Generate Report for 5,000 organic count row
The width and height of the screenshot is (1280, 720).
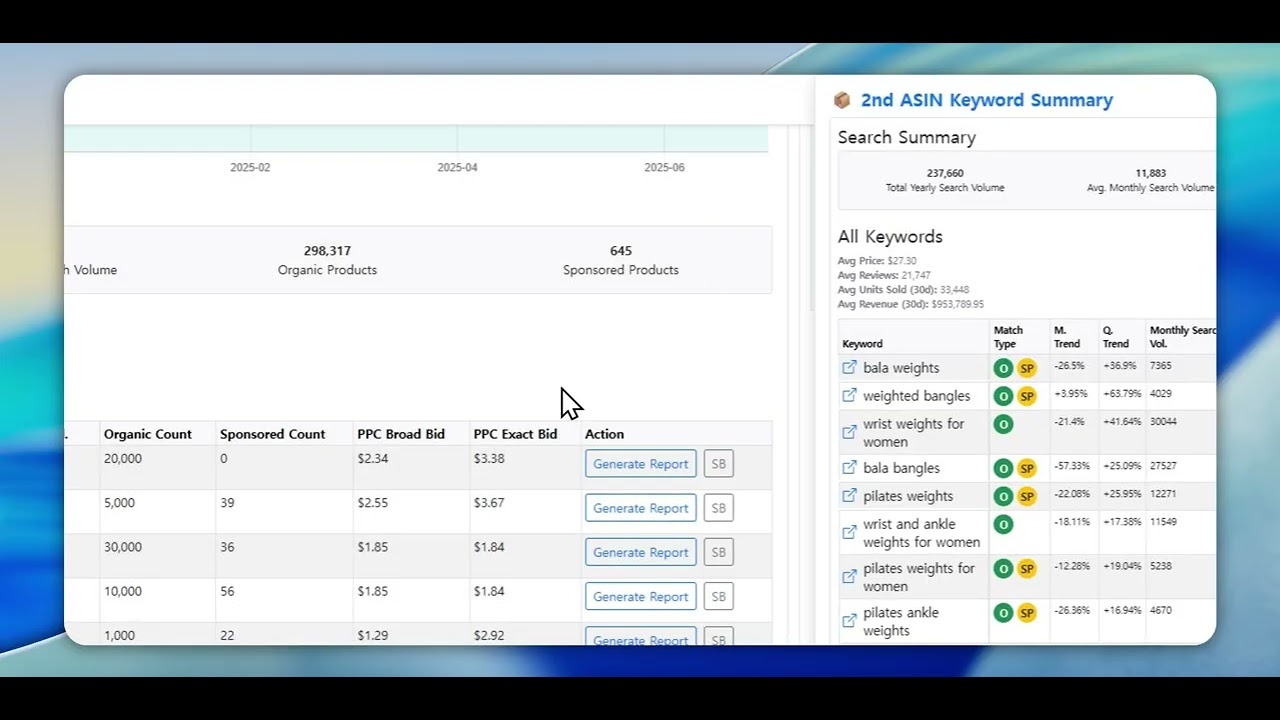641,508
